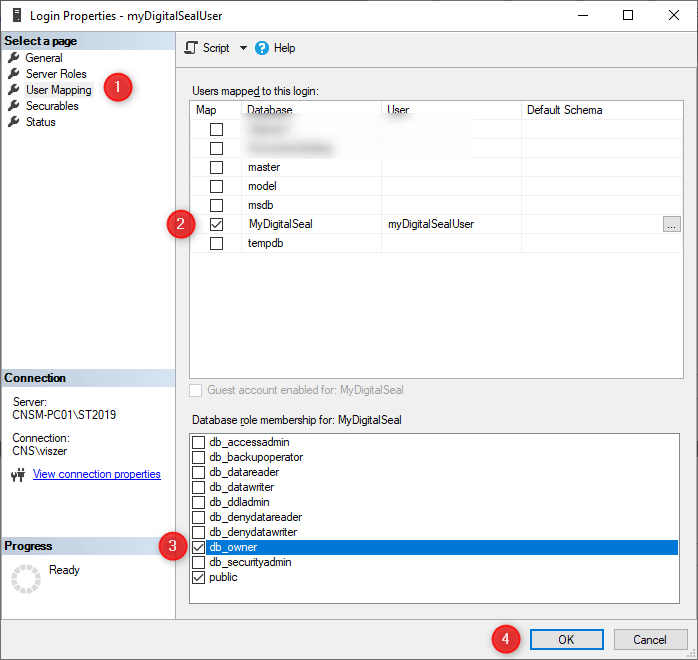Click the server icon in title bar

pos(17,16)
